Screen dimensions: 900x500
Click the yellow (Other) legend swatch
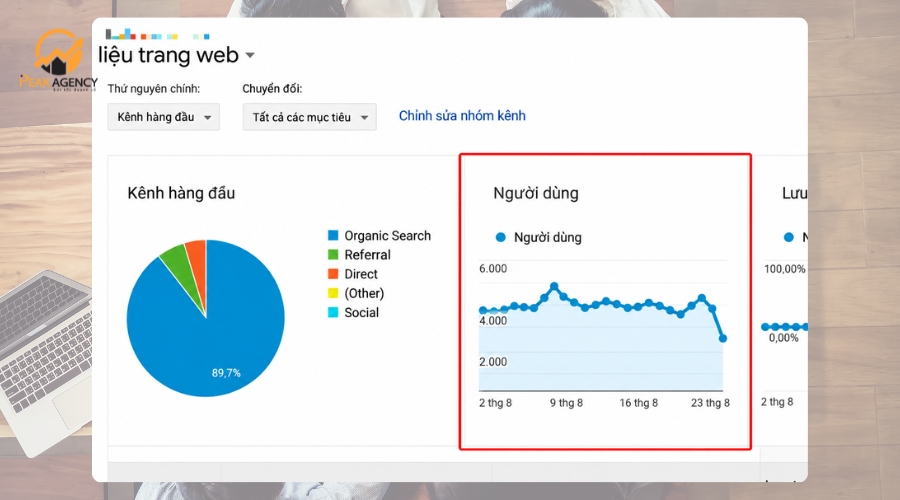coord(333,293)
